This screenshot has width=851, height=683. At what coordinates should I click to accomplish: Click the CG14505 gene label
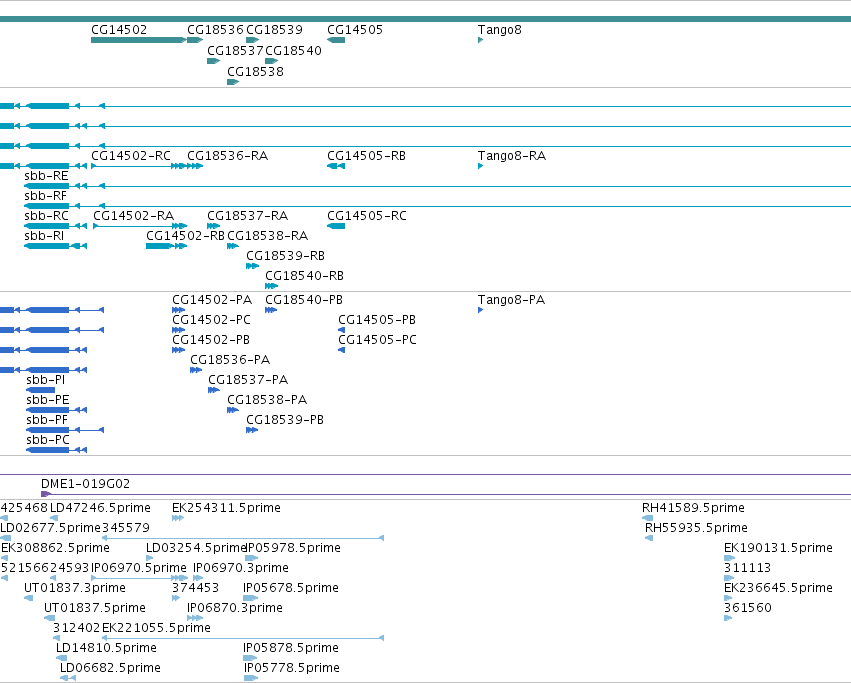pyautogui.click(x=355, y=30)
